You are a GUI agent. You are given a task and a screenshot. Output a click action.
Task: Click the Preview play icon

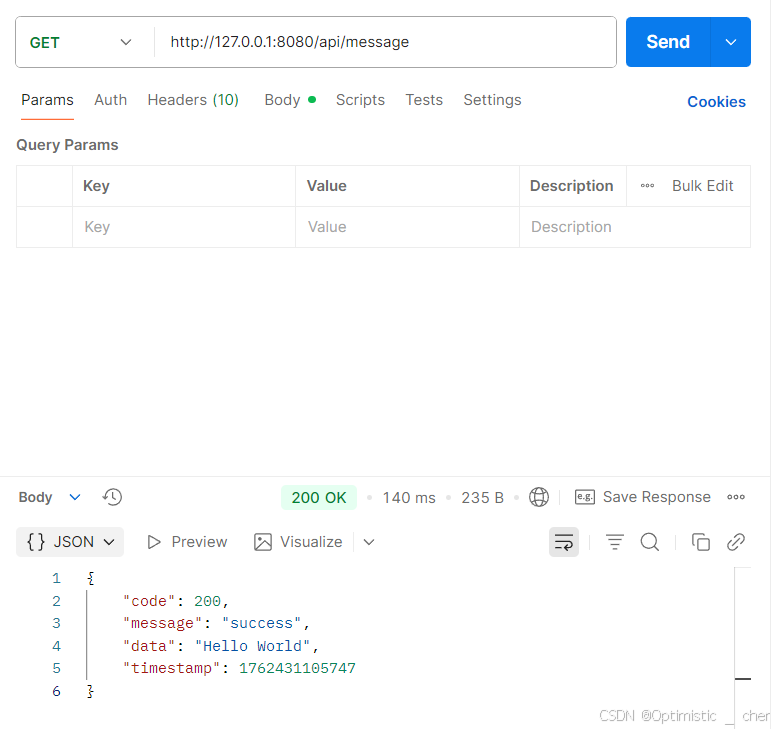[x=154, y=542]
